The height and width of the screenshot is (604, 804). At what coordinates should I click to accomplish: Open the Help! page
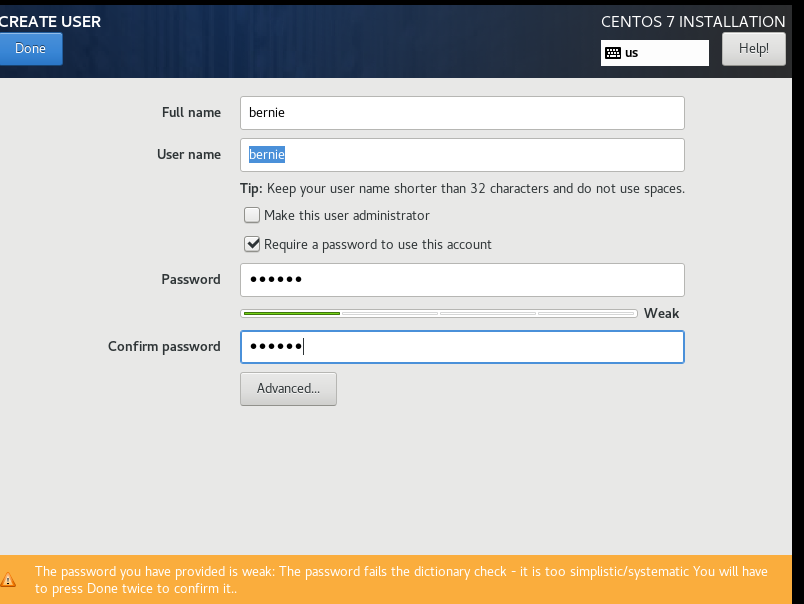tap(753, 49)
